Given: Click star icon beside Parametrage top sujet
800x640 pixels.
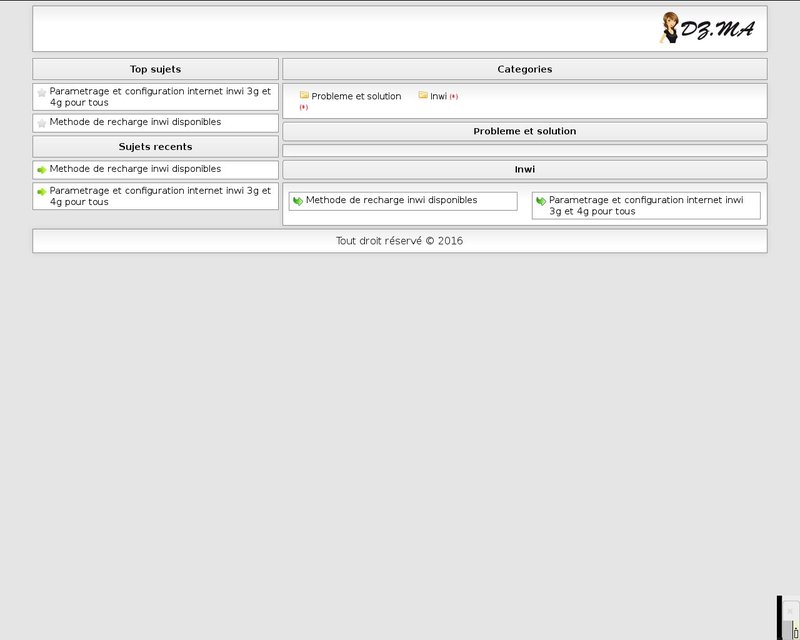Looking at the screenshot, I should [42, 93].
